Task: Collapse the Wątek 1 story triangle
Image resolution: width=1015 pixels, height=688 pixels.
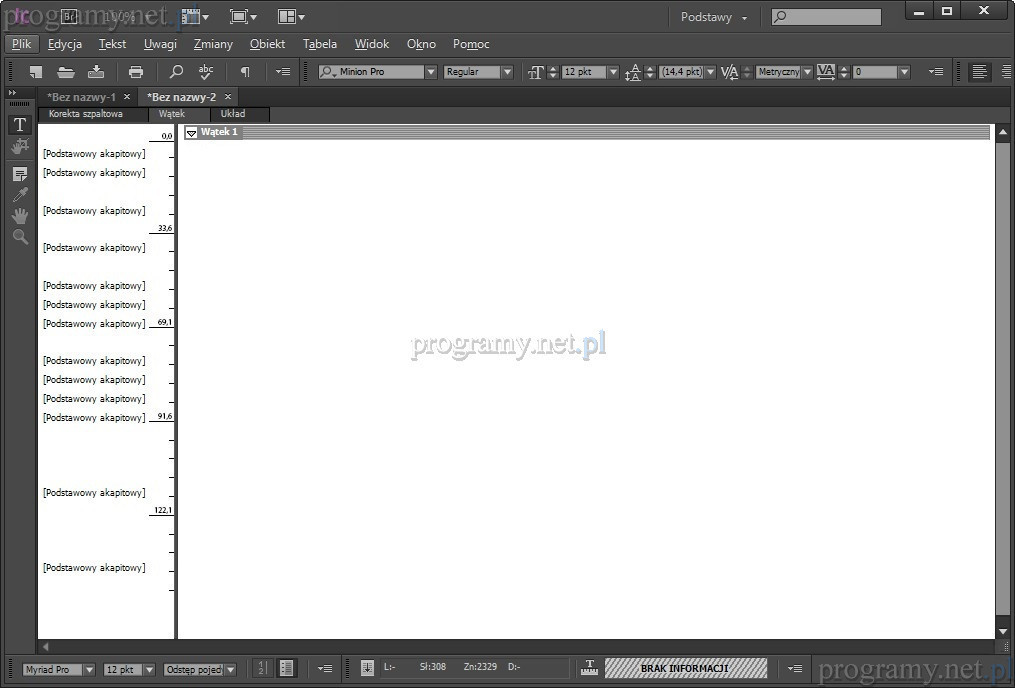Action: 191,132
